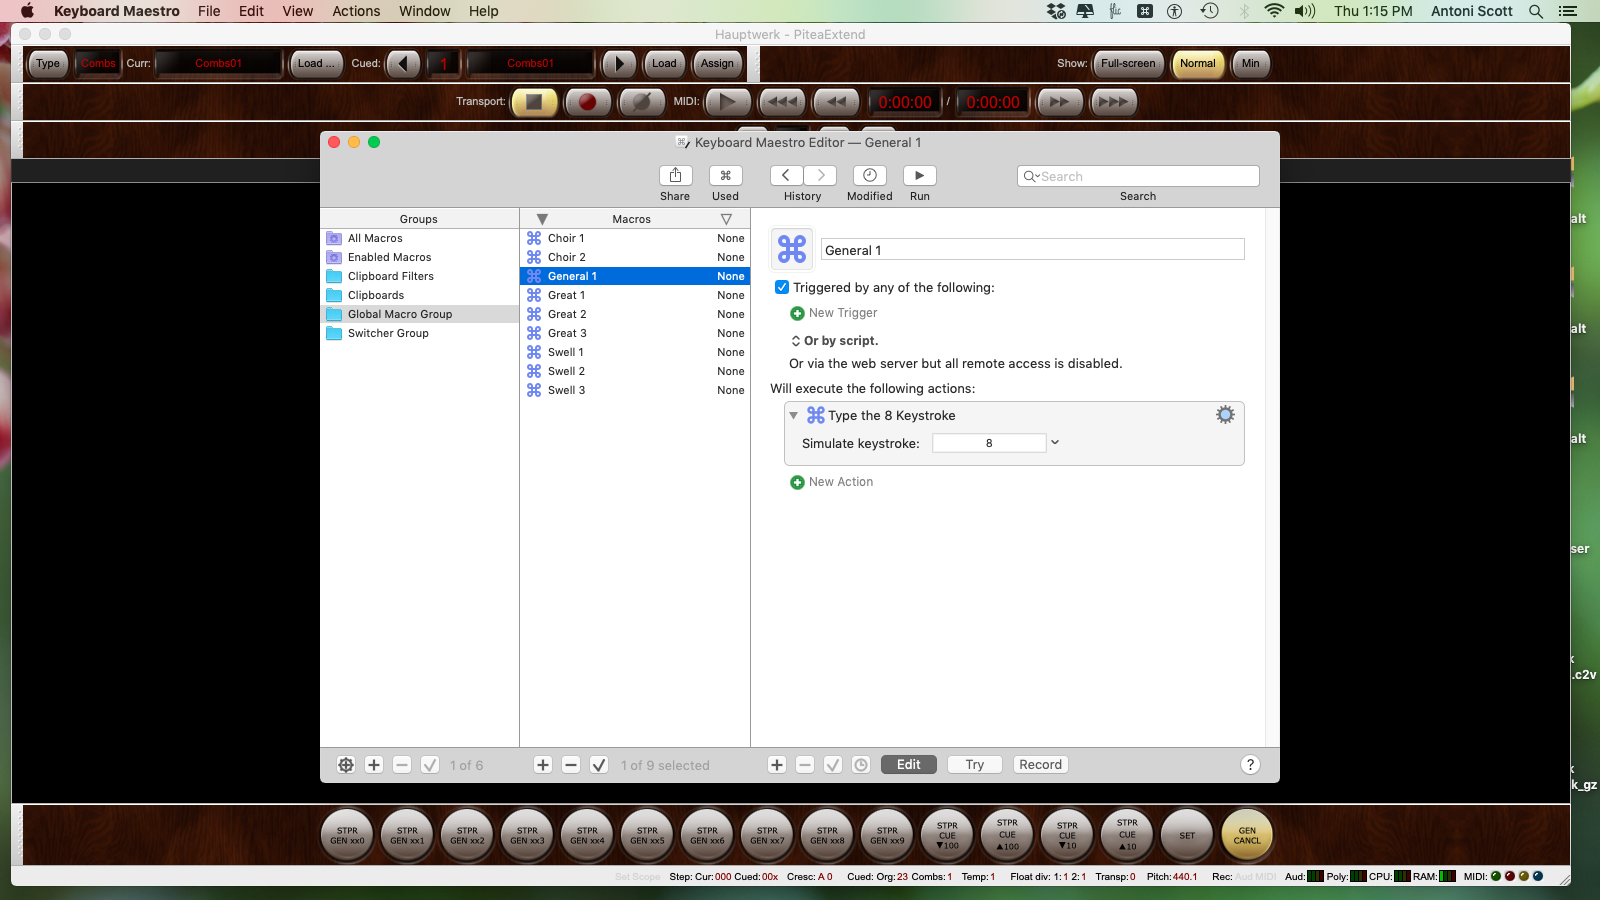Image resolution: width=1600 pixels, height=900 pixels.
Task: Click MIDI fast-forward triple arrow in Hauptwerk
Action: click(1113, 102)
